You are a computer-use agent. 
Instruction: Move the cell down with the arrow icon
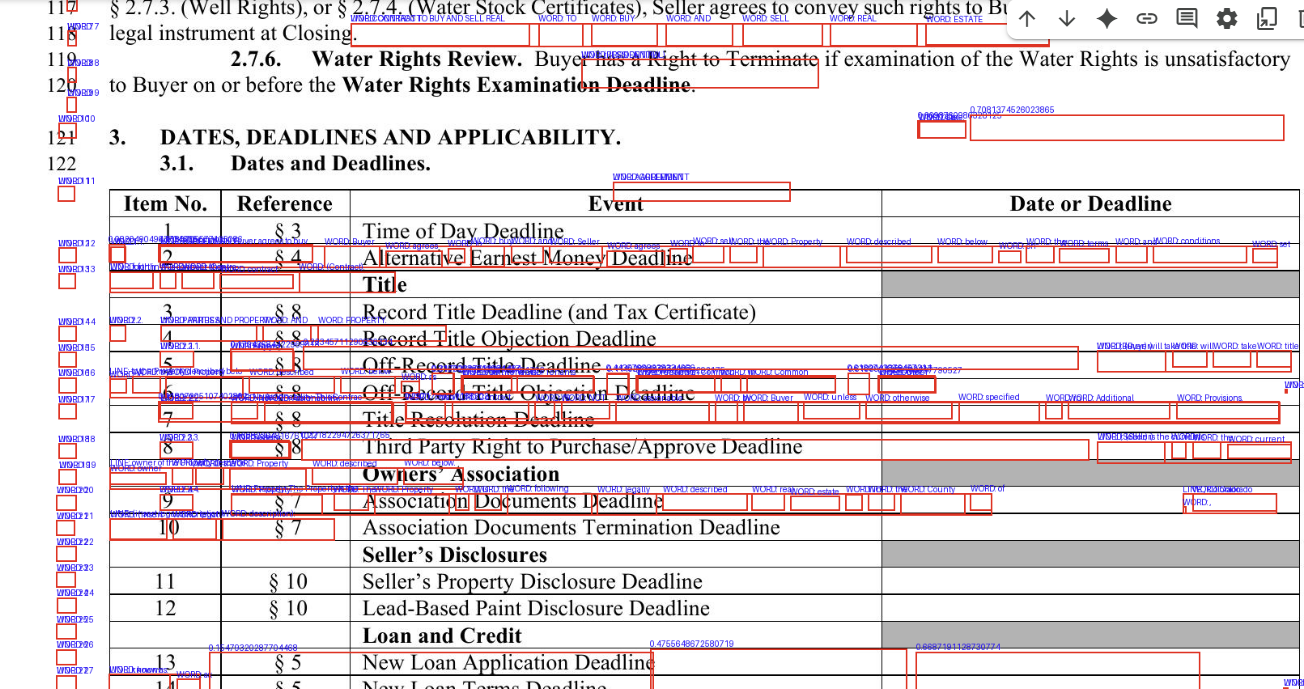(1067, 19)
